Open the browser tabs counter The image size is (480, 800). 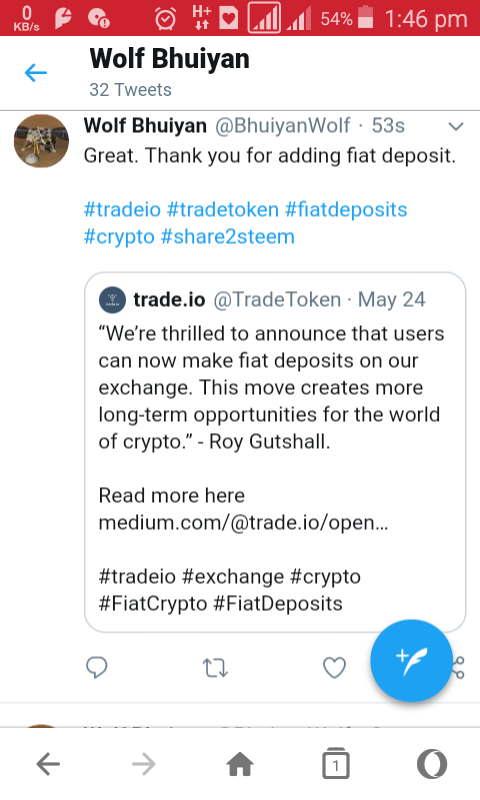tap(336, 764)
